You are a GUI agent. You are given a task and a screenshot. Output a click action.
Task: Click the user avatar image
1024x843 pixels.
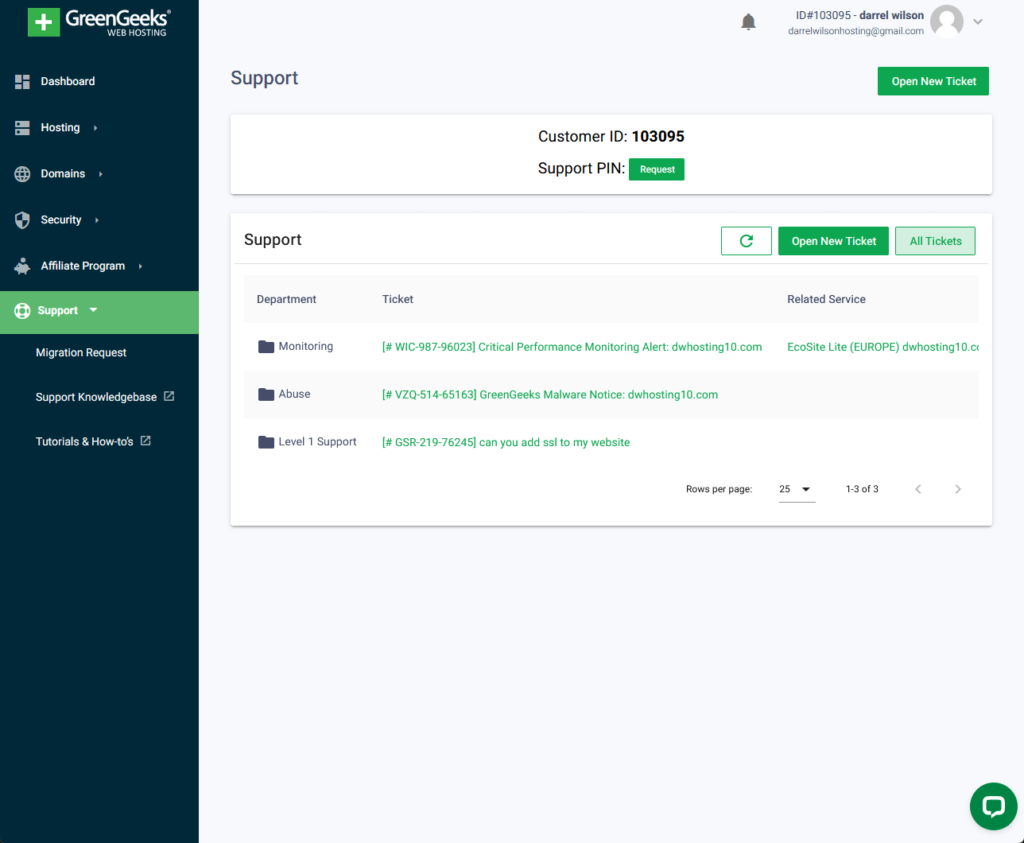(x=946, y=22)
